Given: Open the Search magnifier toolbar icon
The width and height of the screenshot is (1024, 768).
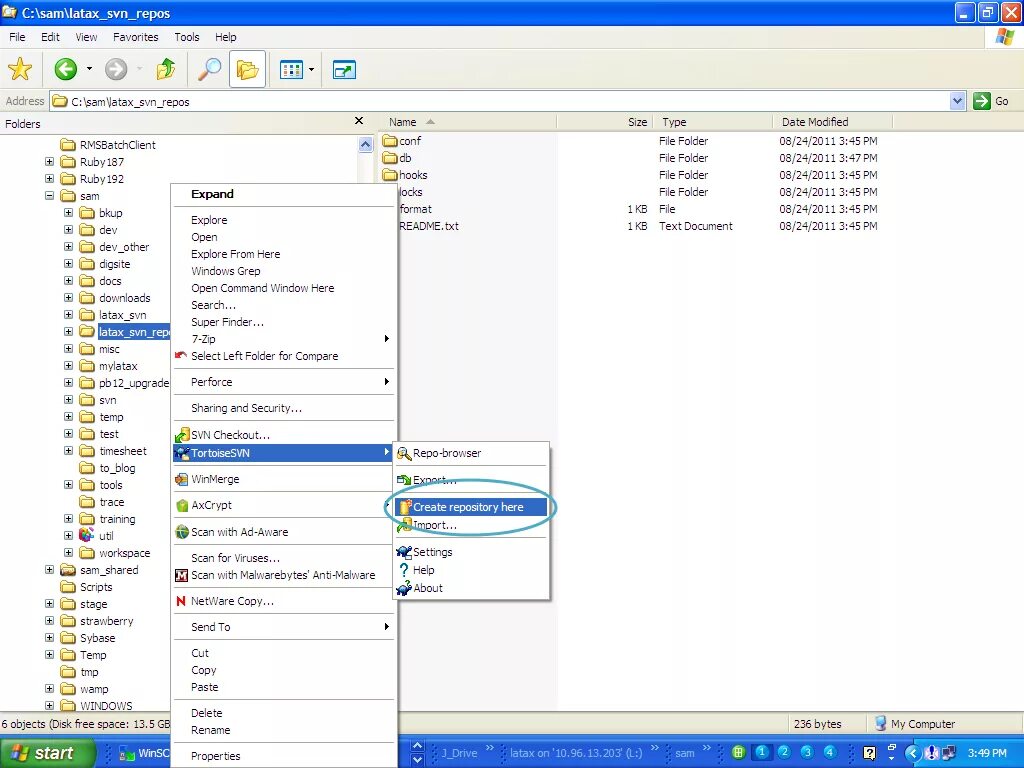Looking at the screenshot, I should pyautogui.click(x=210, y=69).
